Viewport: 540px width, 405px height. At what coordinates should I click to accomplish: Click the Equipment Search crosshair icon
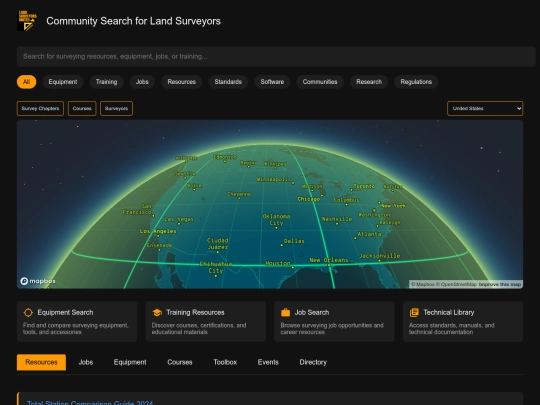28,312
